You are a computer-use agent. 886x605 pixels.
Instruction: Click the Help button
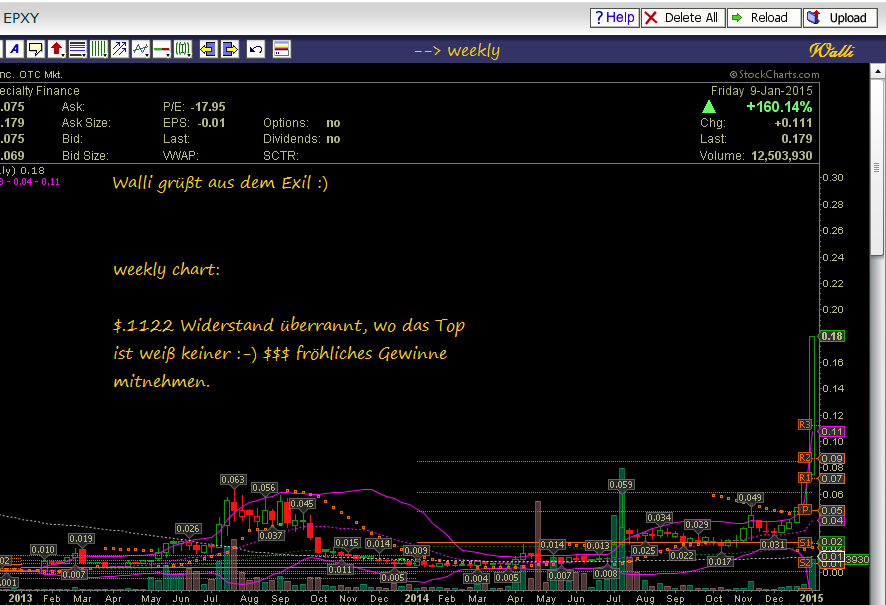(x=615, y=18)
